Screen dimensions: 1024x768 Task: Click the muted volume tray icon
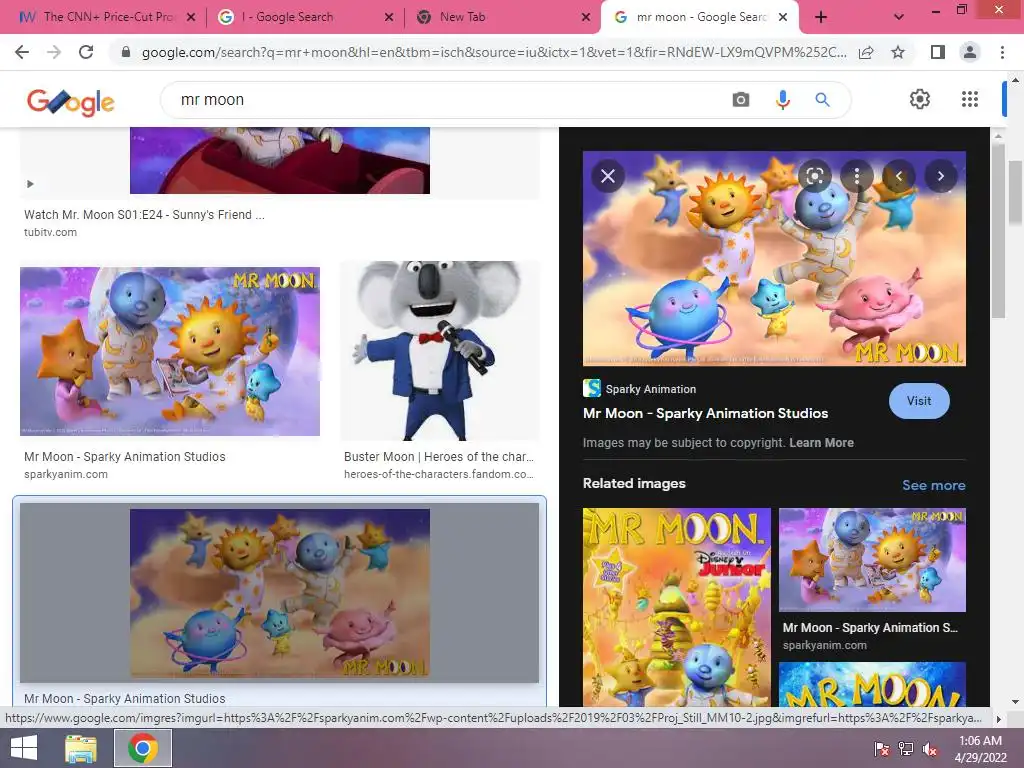click(x=930, y=749)
